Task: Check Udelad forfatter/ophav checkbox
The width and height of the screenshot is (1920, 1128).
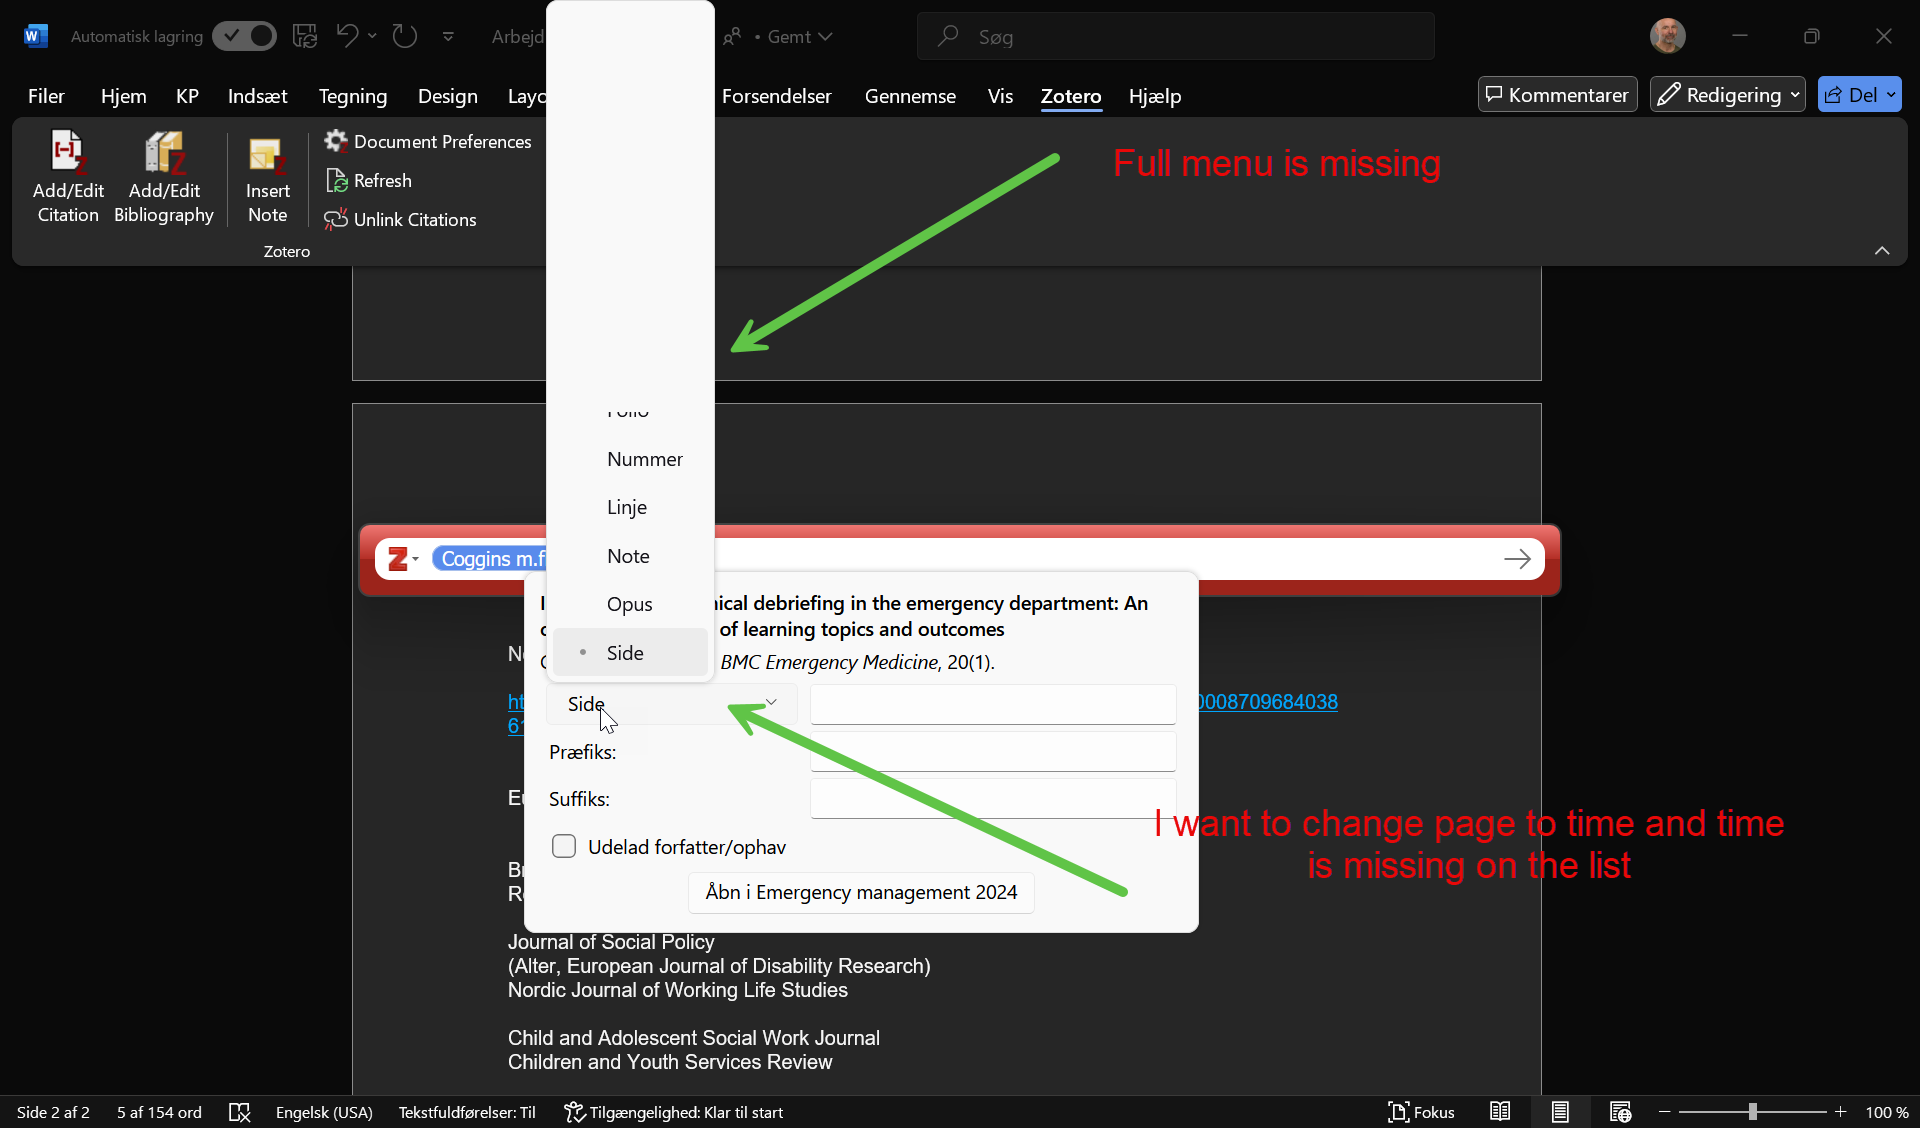Action: [x=564, y=847]
